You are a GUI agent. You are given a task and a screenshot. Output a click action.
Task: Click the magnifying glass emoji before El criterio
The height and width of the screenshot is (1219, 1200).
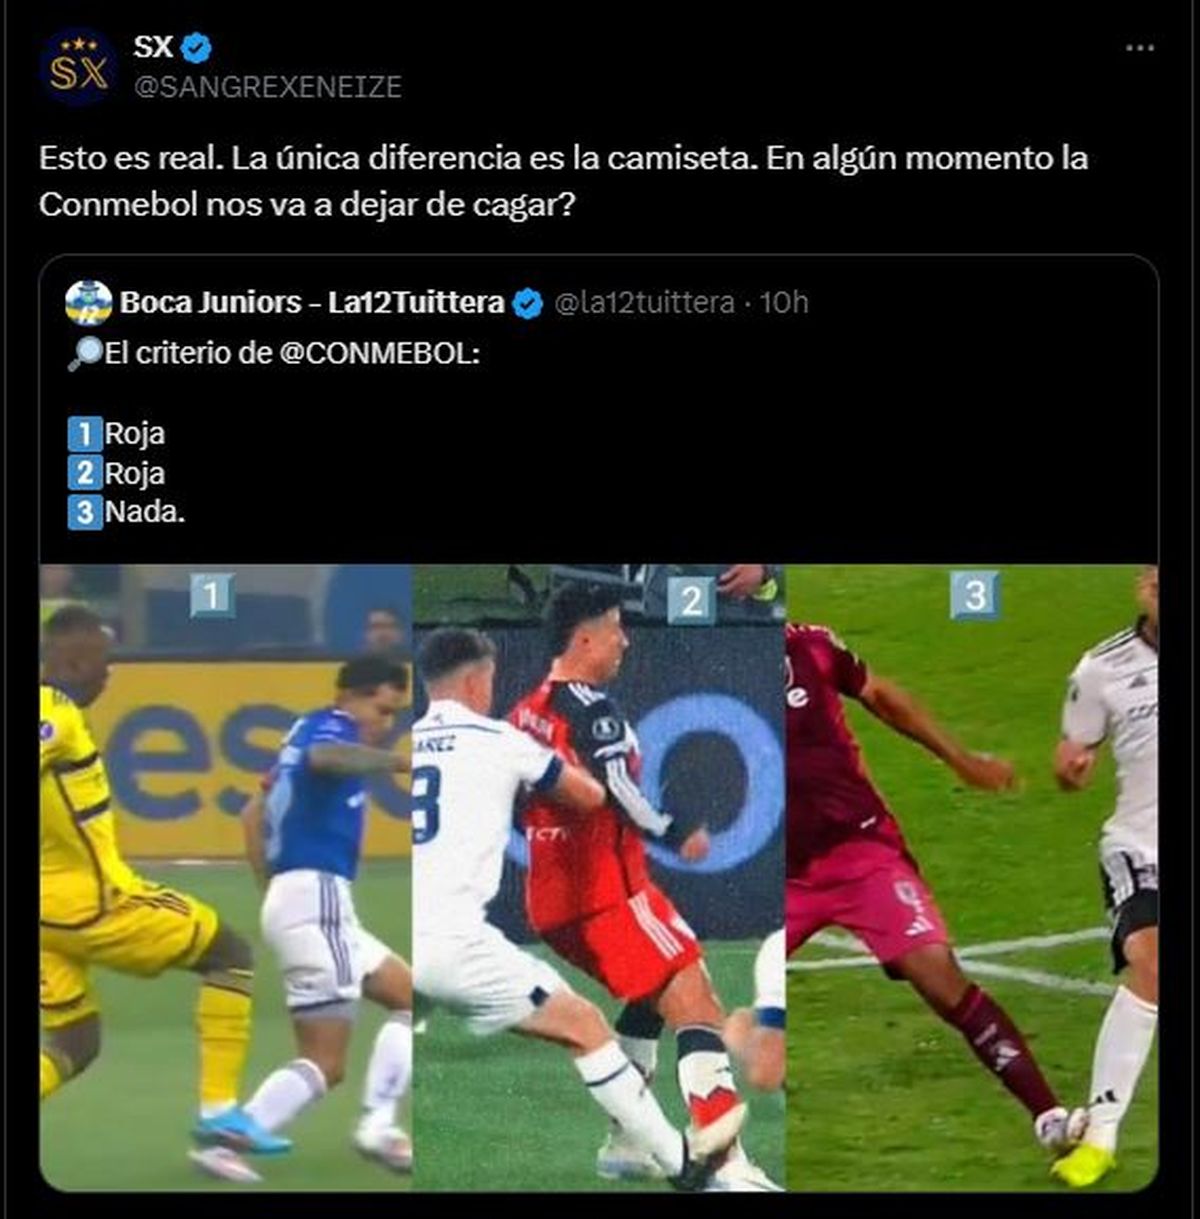(x=85, y=354)
